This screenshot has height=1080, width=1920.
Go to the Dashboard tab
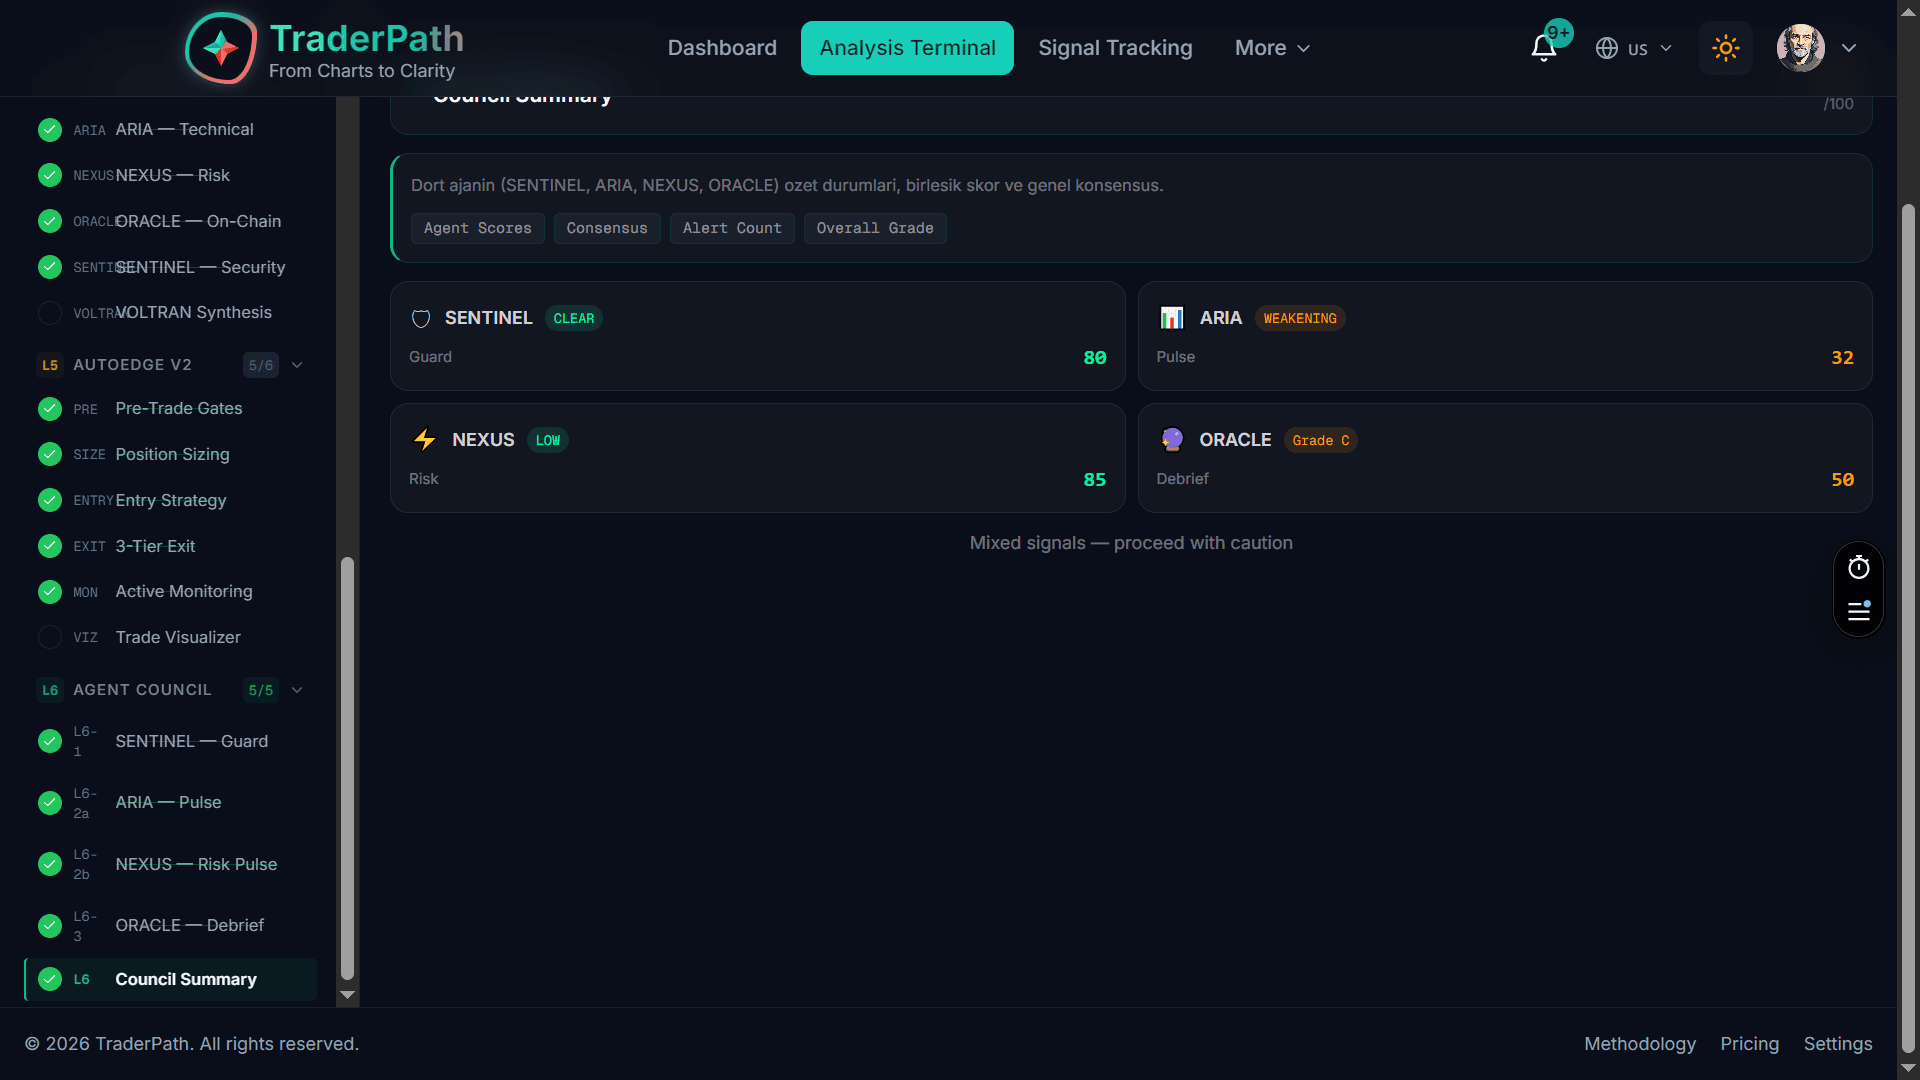tap(722, 48)
